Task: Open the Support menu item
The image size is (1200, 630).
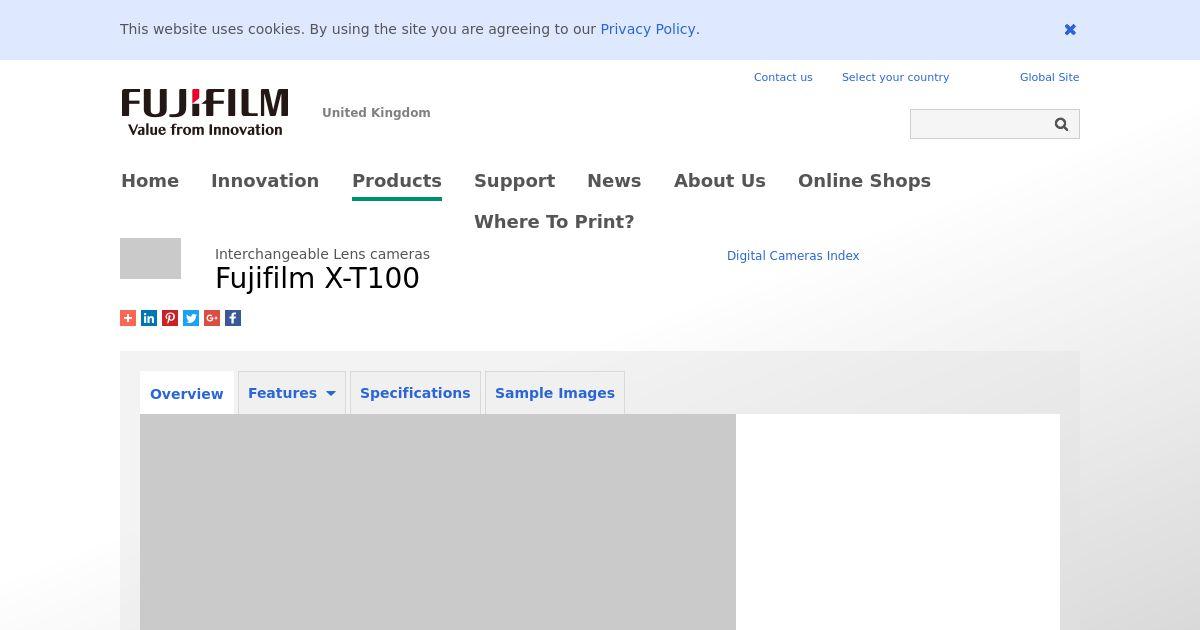Action: (514, 181)
